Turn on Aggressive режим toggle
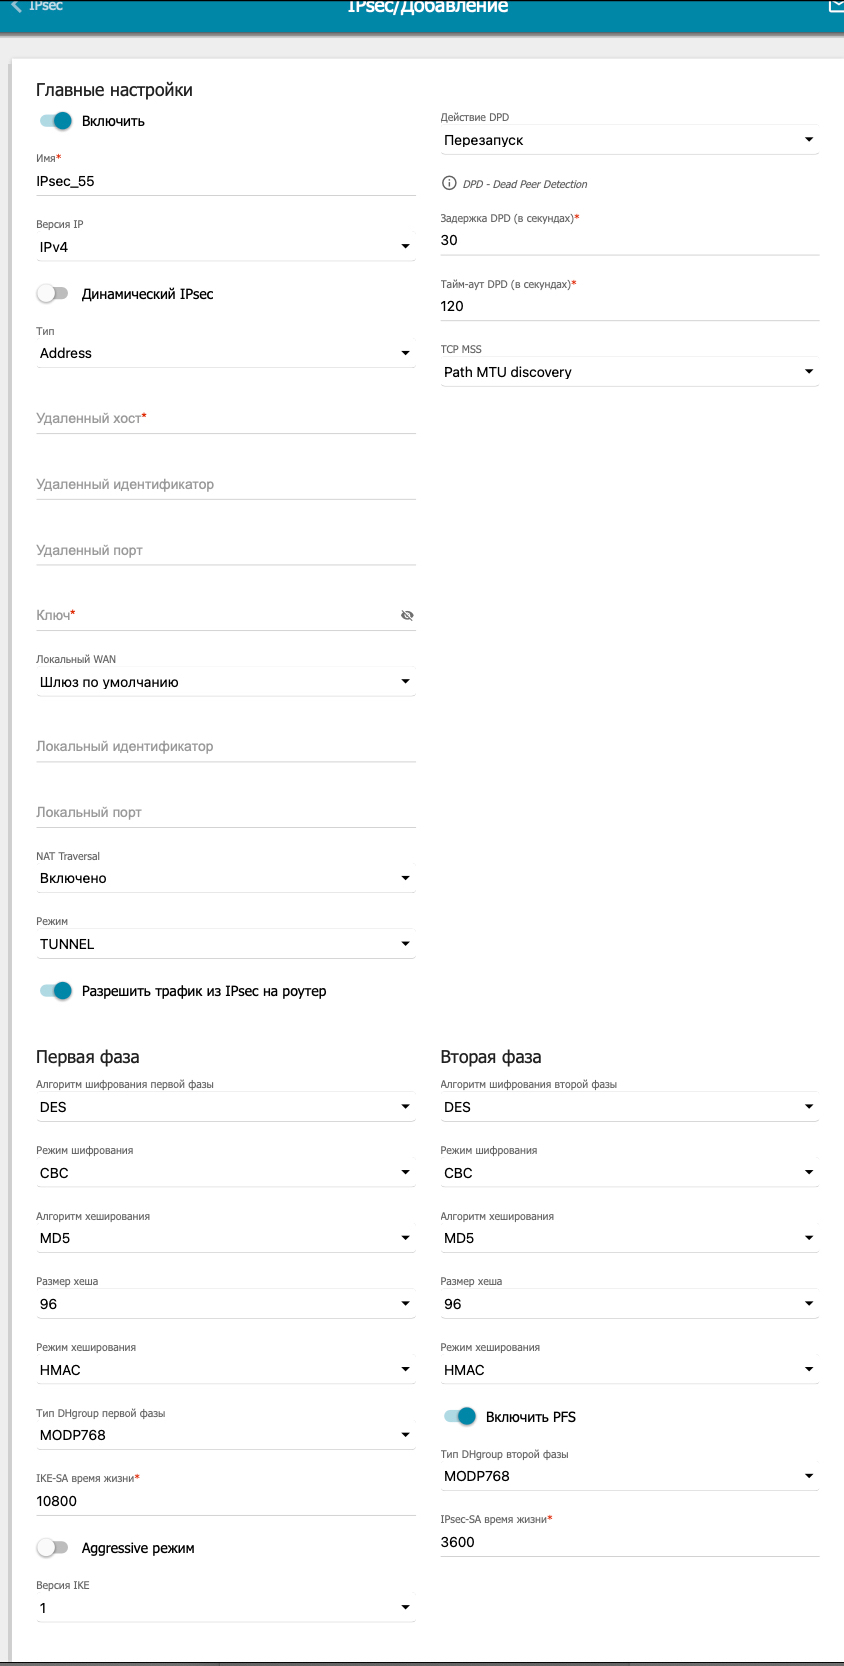This screenshot has width=844, height=1666. (x=53, y=1548)
